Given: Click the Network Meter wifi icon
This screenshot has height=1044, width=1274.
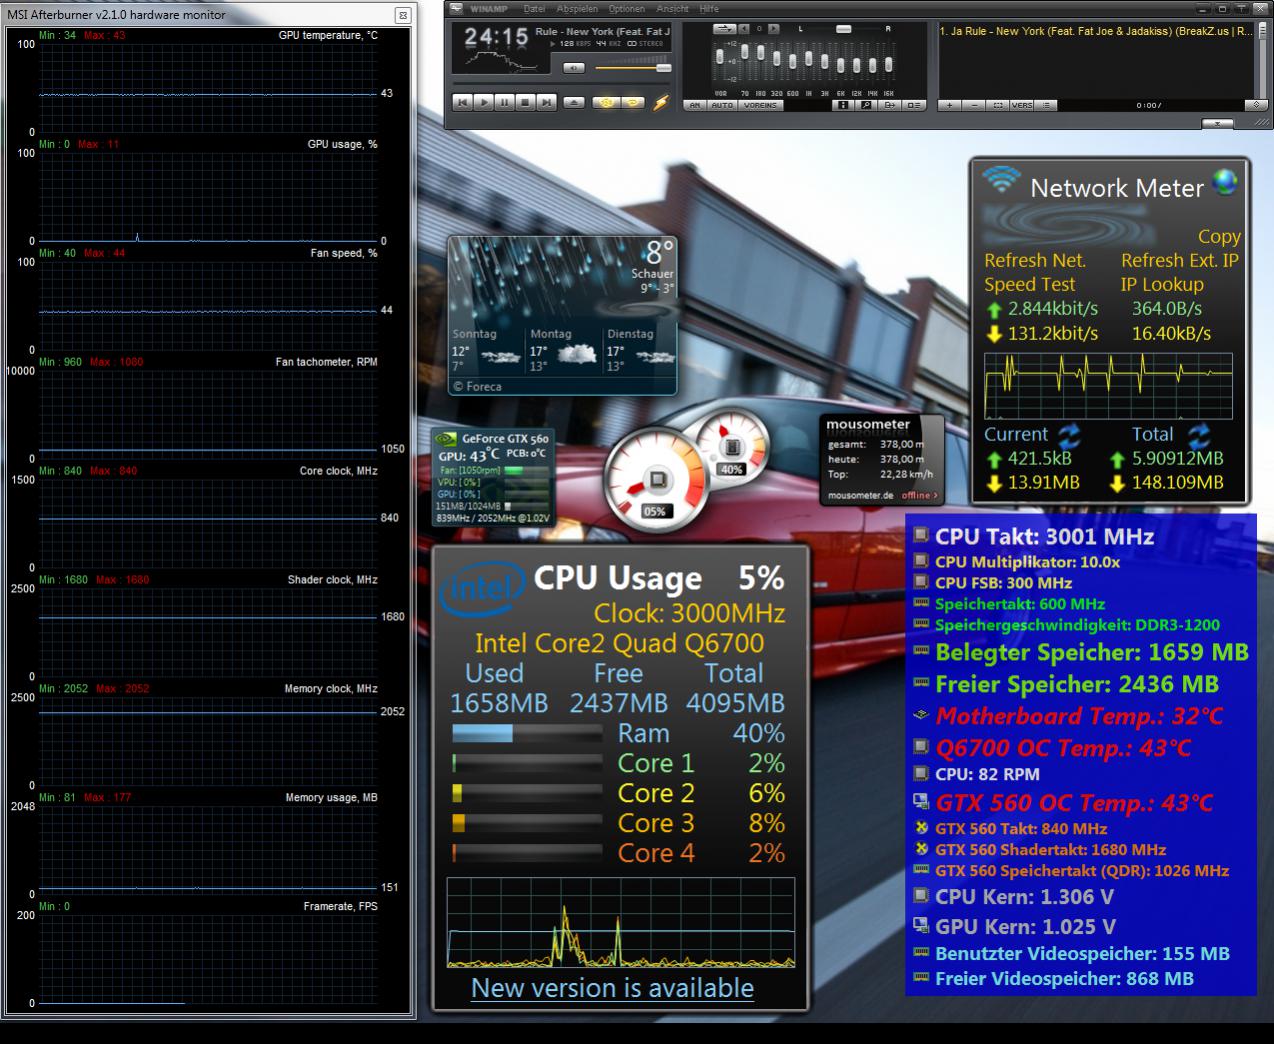Looking at the screenshot, I should 1000,179.
